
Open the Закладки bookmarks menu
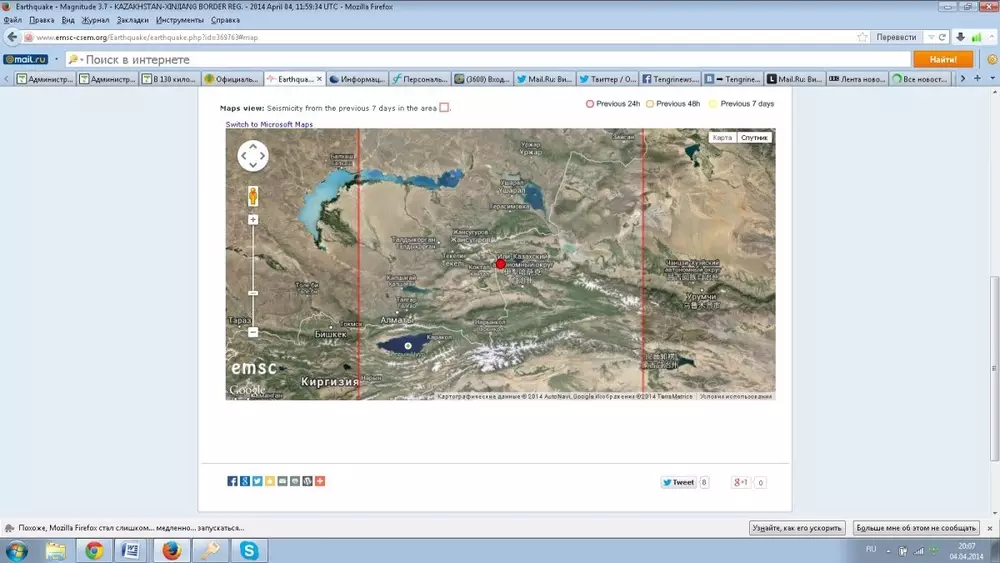coord(132,20)
